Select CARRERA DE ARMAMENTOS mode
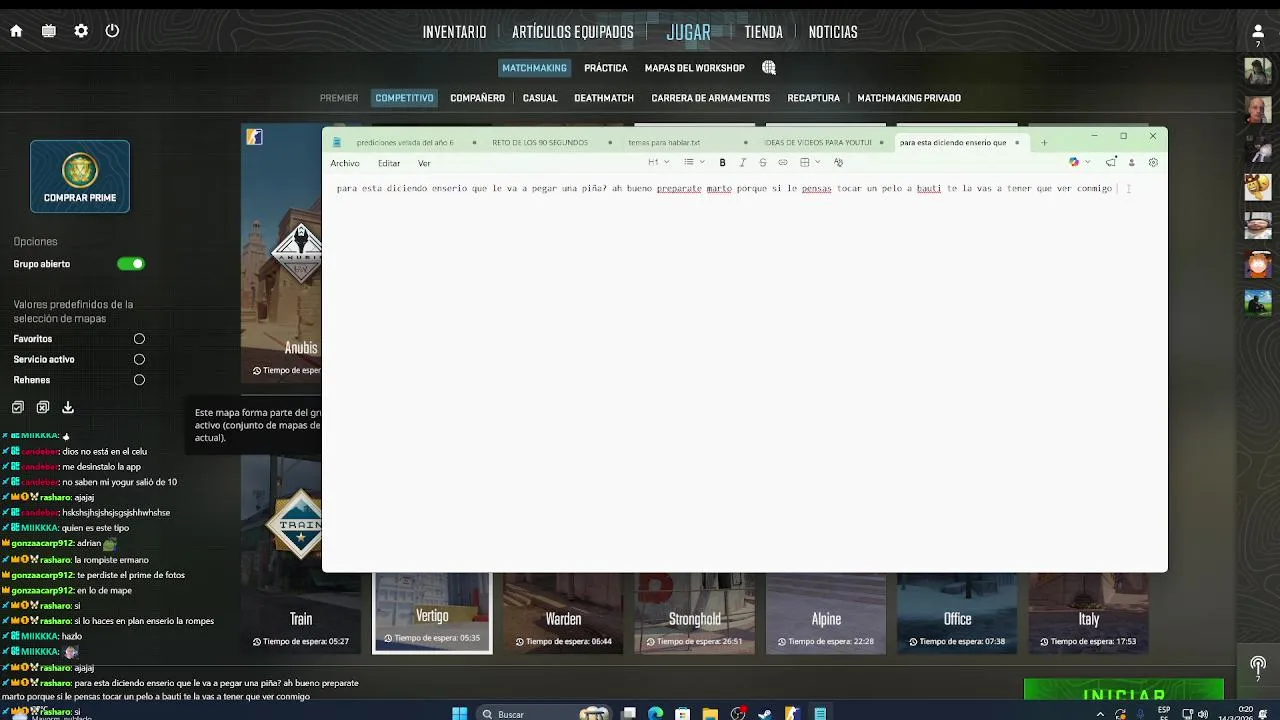Image resolution: width=1280 pixels, height=720 pixels. pyautogui.click(x=711, y=98)
